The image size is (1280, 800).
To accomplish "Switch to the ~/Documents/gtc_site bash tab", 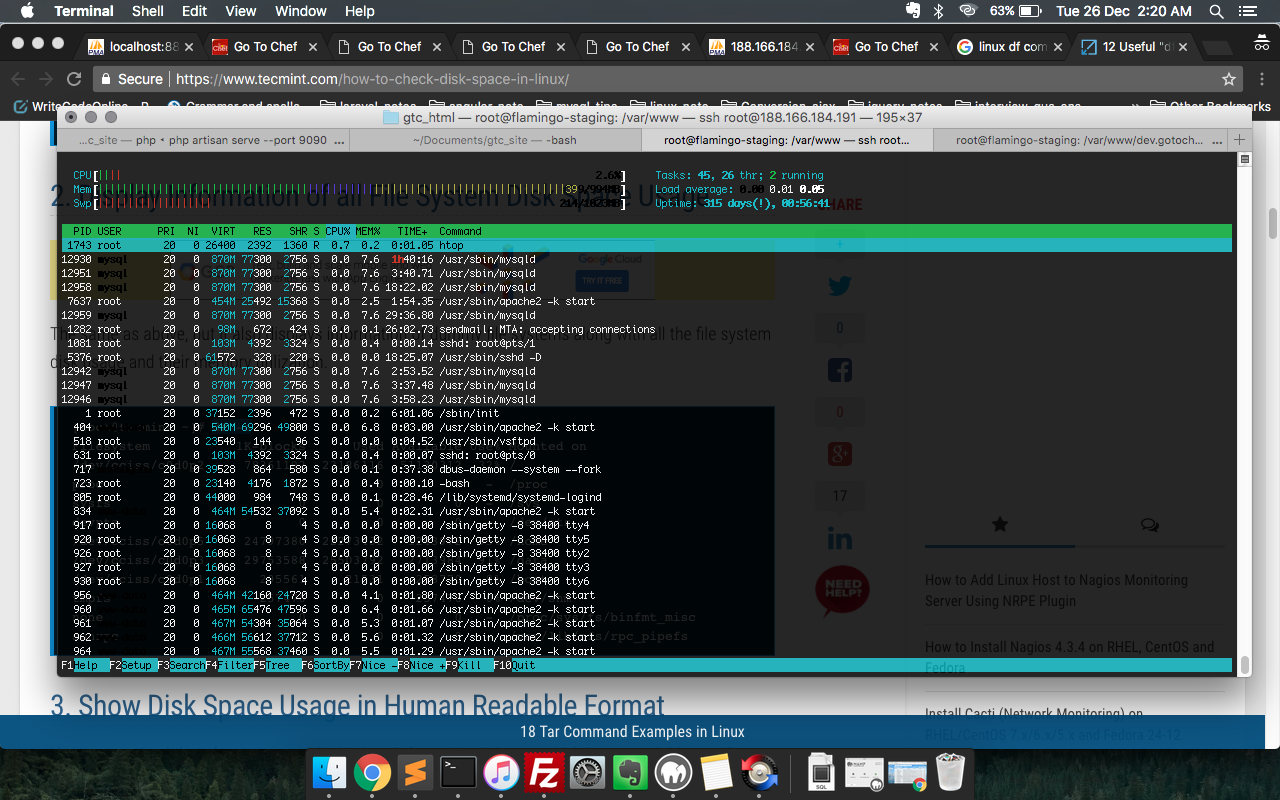I will tap(495, 140).
